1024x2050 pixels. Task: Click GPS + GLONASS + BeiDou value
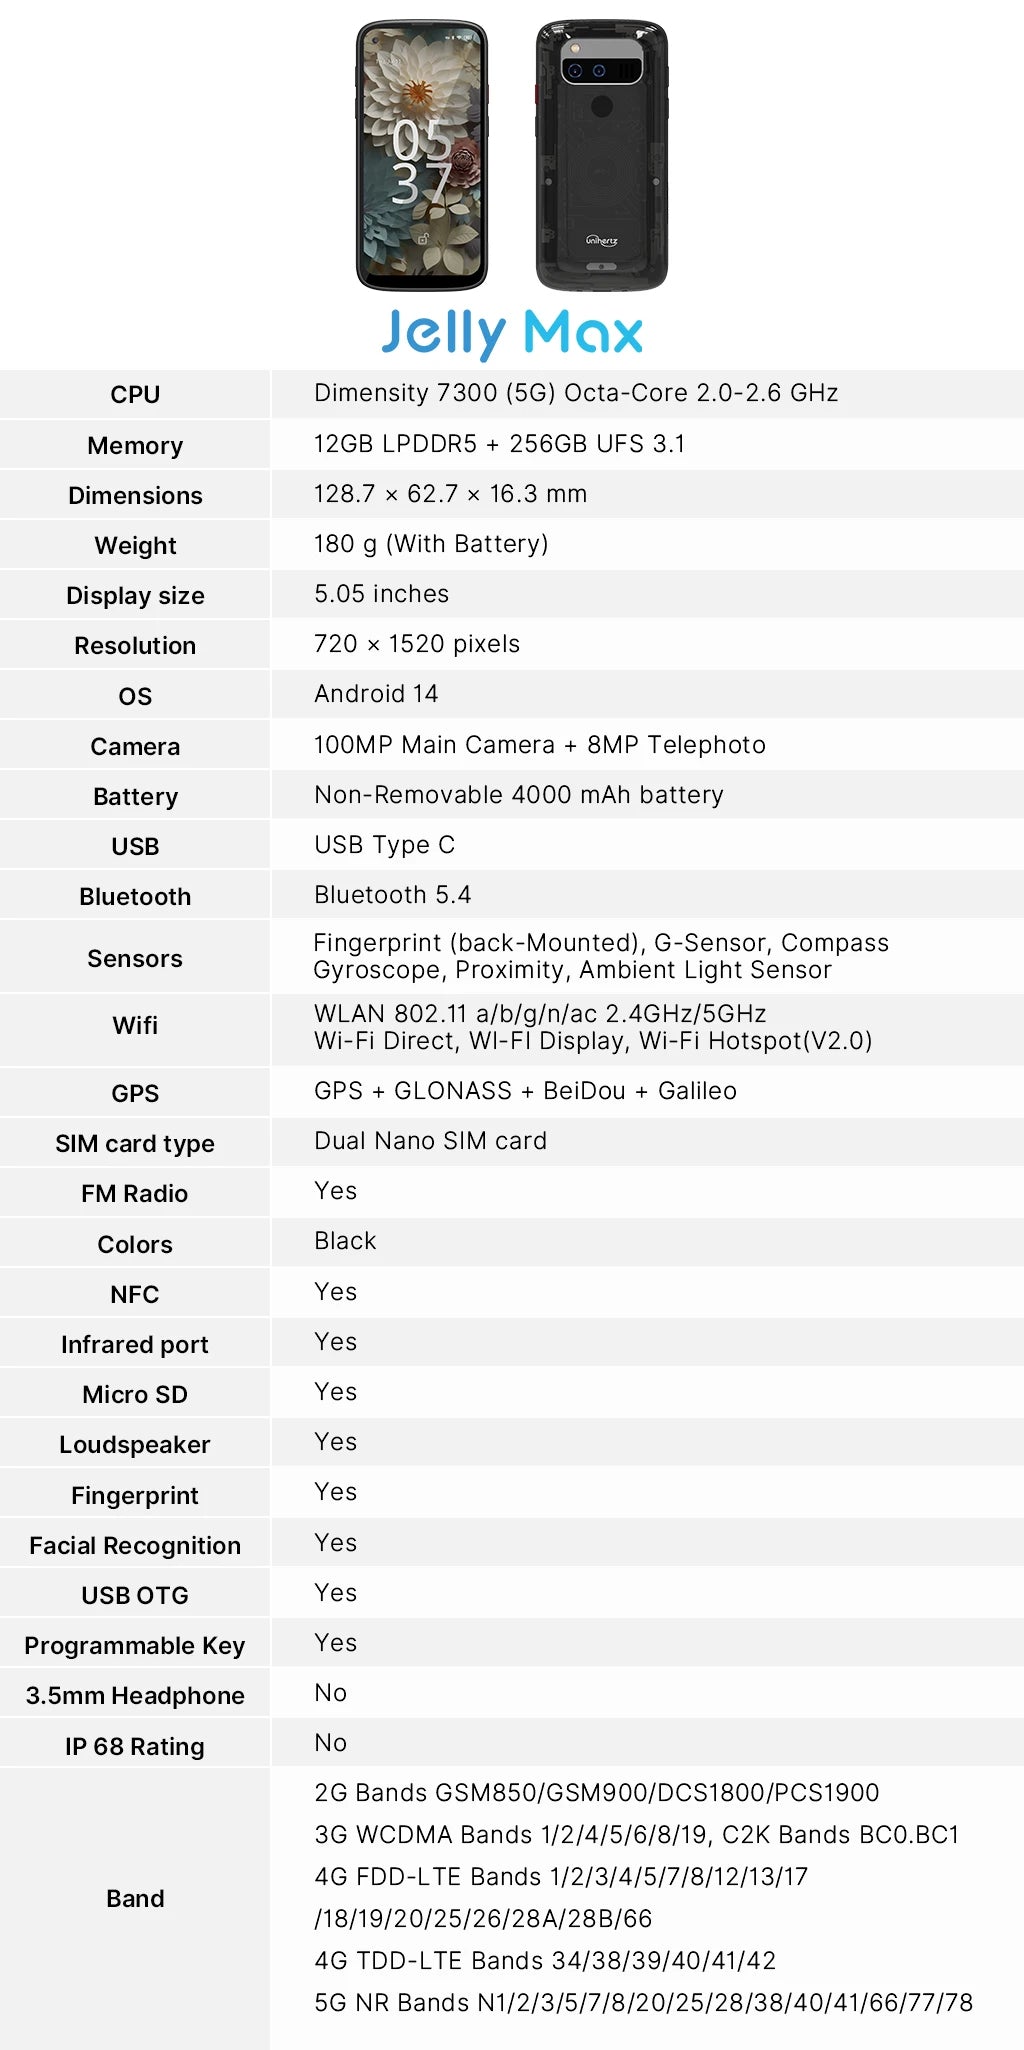point(525,1091)
